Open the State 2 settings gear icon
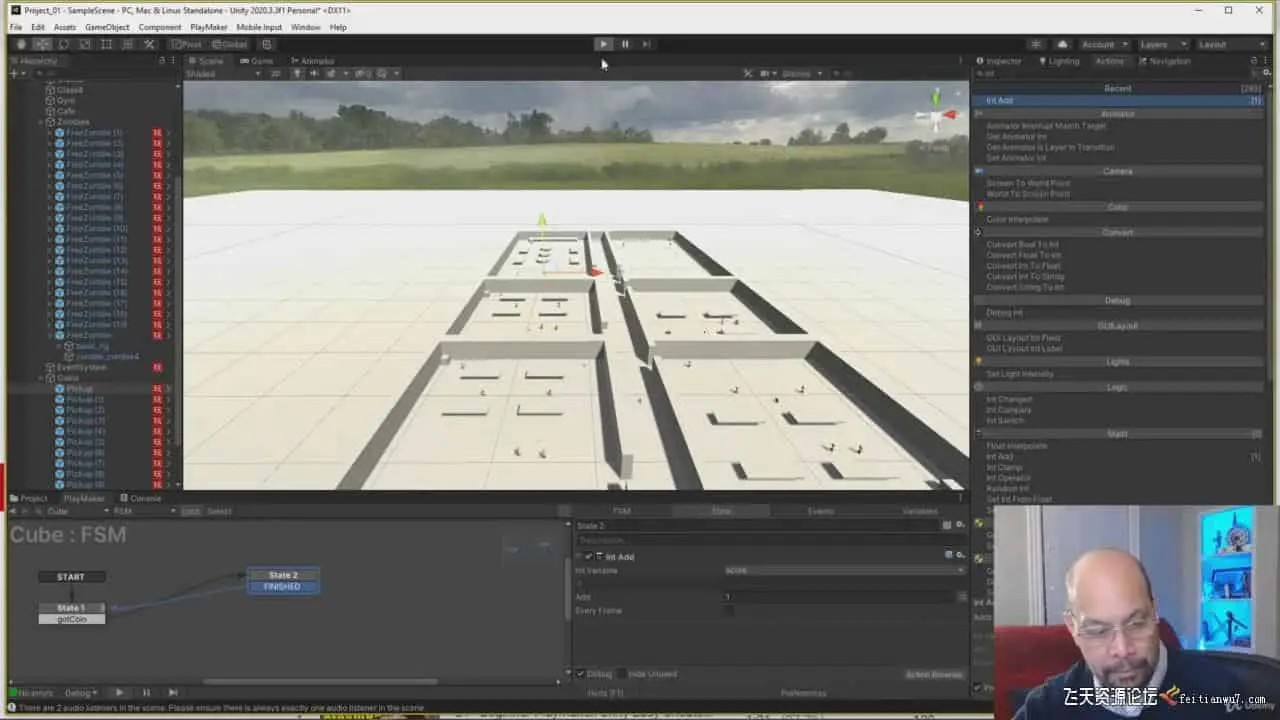The height and width of the screenshot is (720, 1280). coord(961,525)
